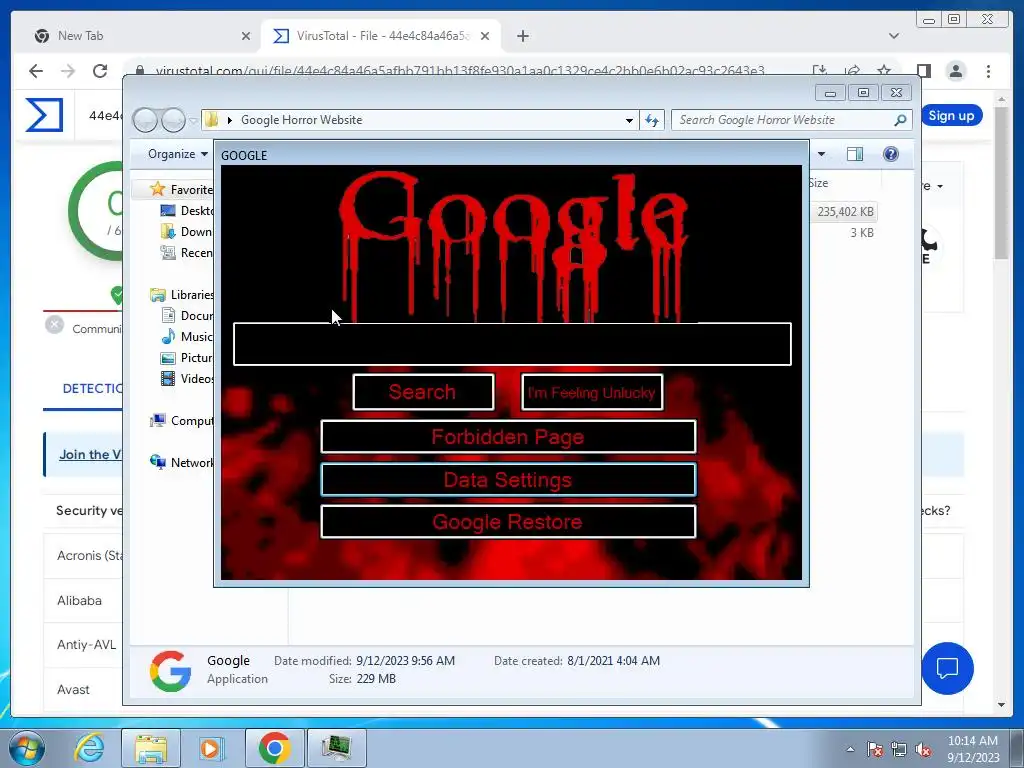The width and height of the screenshot is (1024, 768).
Task: Click the 3 KB file size cell
Action: pos(861,232)
